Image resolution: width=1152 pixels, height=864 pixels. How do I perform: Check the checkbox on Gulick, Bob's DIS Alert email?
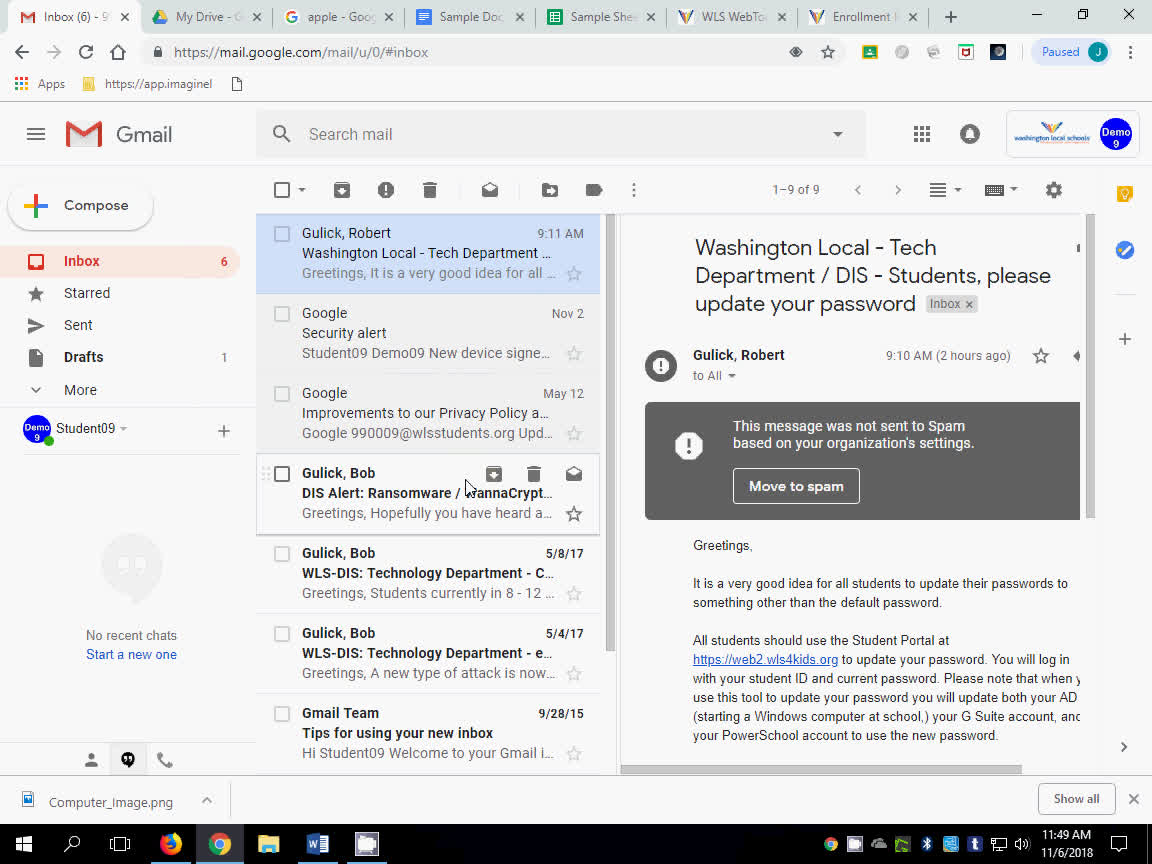click(281, 473)
